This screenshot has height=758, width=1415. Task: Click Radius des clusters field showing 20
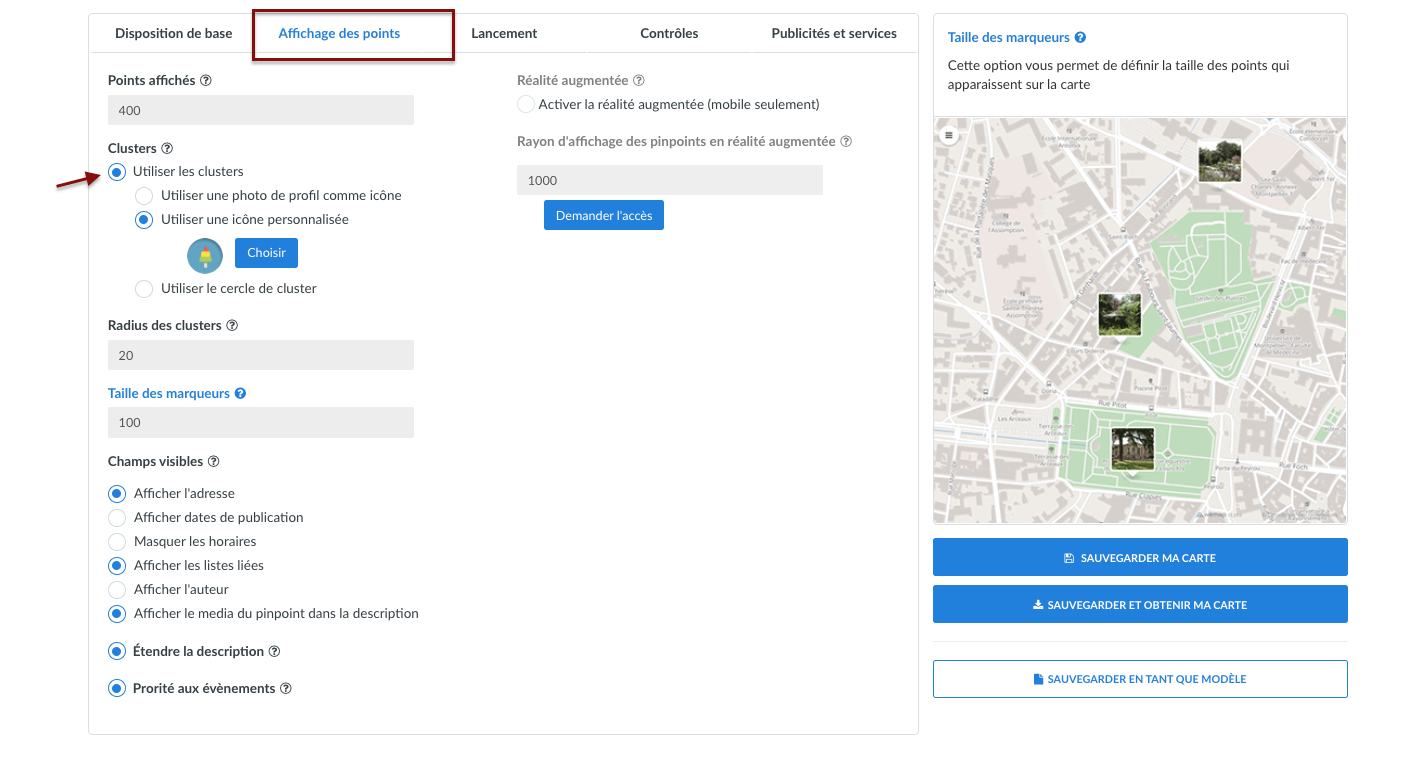[x=261, y=356]
